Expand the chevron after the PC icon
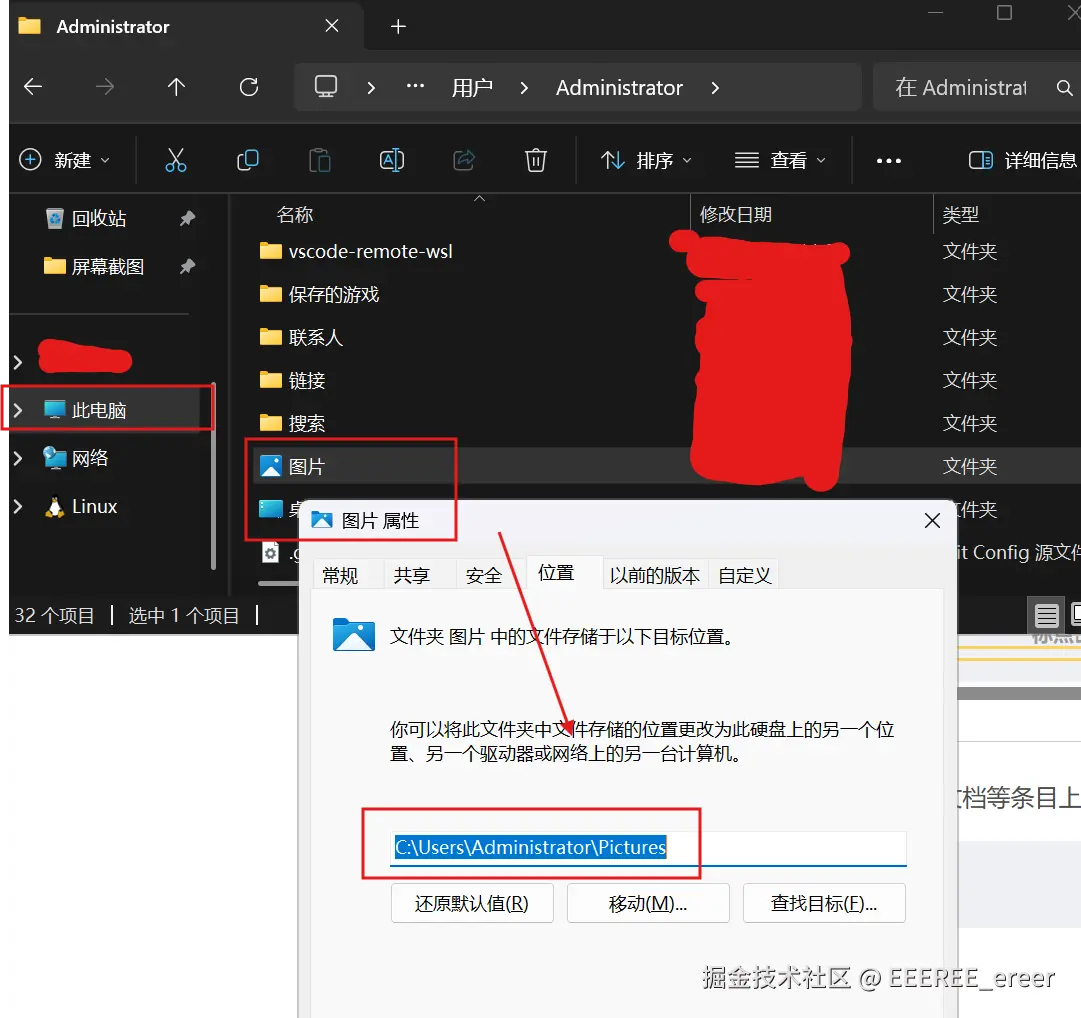Screen dimensions: 1081x1018 coord(371,88)
